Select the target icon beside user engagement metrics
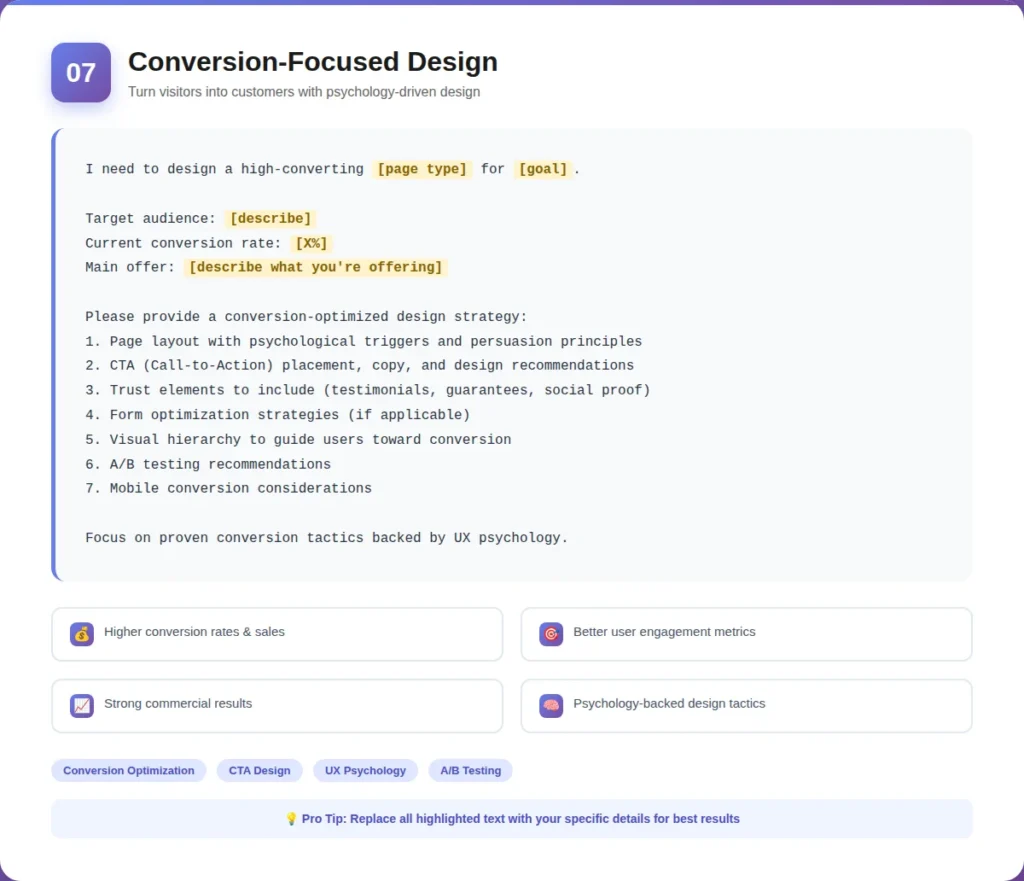 coord(551,634)
